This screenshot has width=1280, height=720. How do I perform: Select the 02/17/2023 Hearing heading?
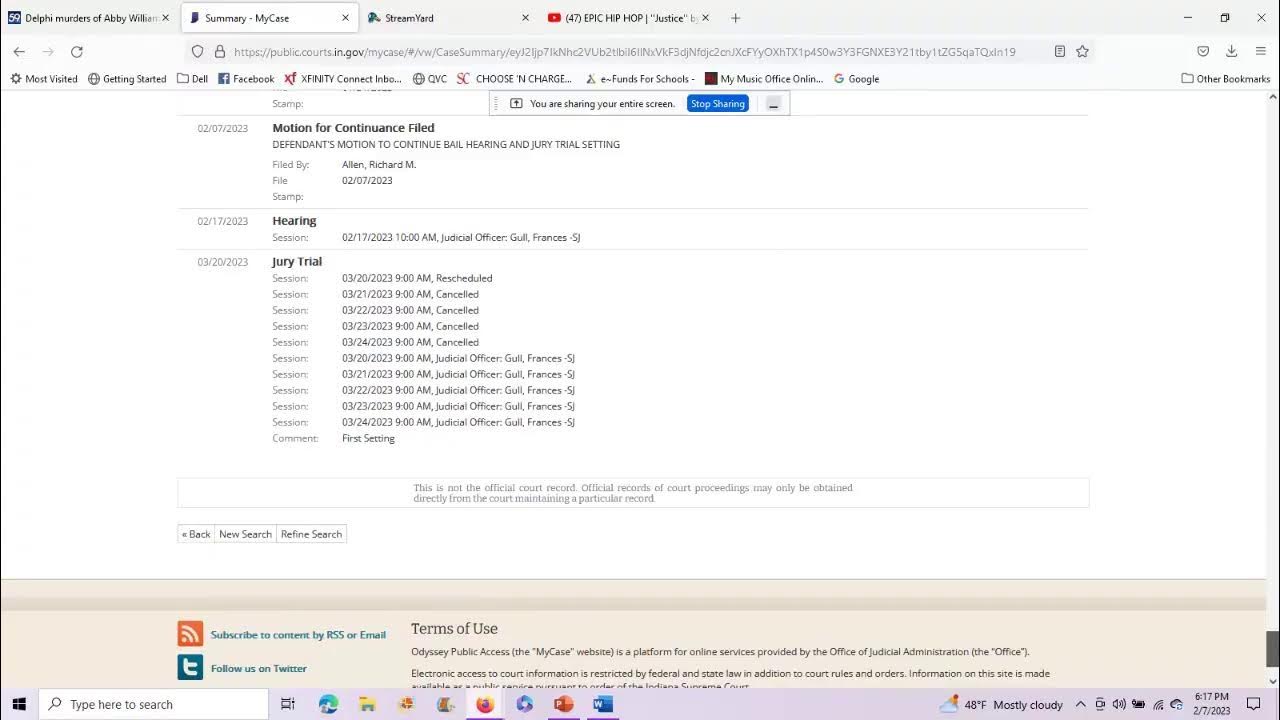(294, 221)
